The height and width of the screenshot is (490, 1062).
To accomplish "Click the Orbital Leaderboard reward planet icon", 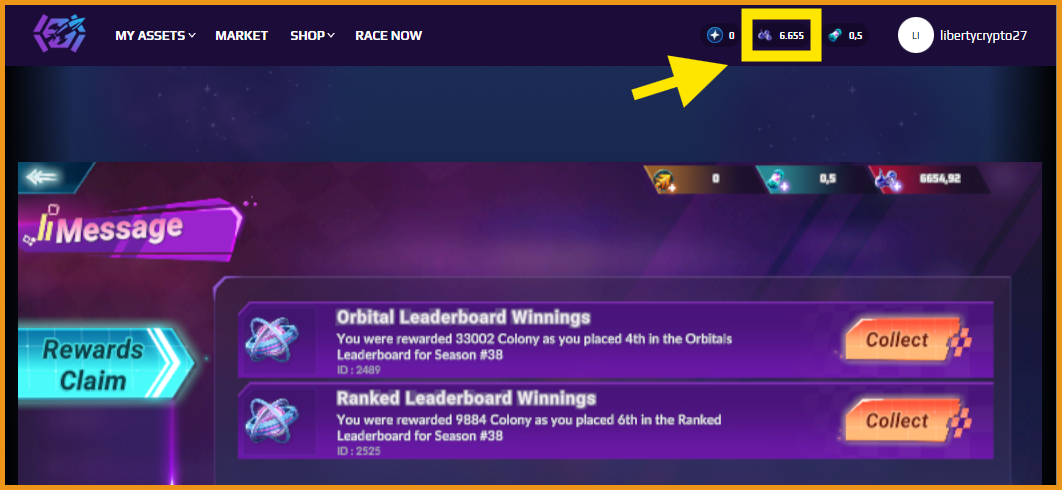I will [271, 340].
